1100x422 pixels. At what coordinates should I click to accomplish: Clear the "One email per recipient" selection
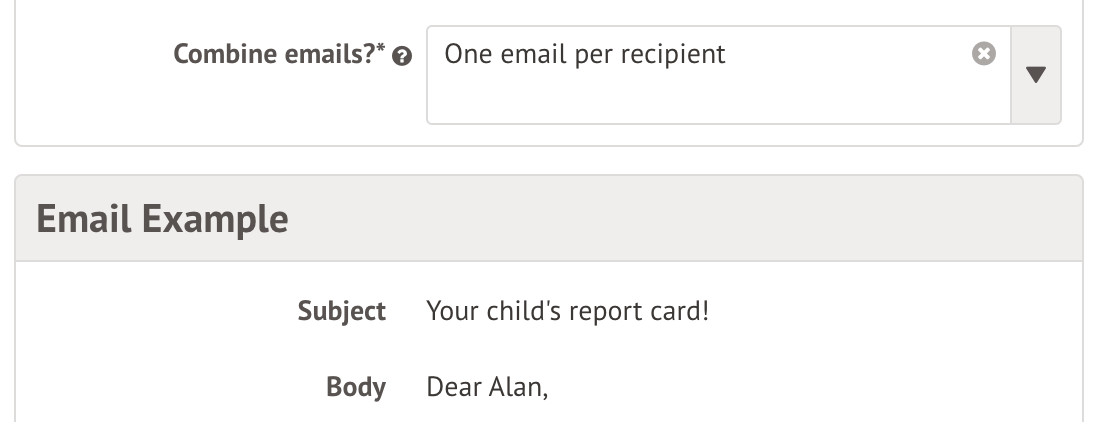984,54
